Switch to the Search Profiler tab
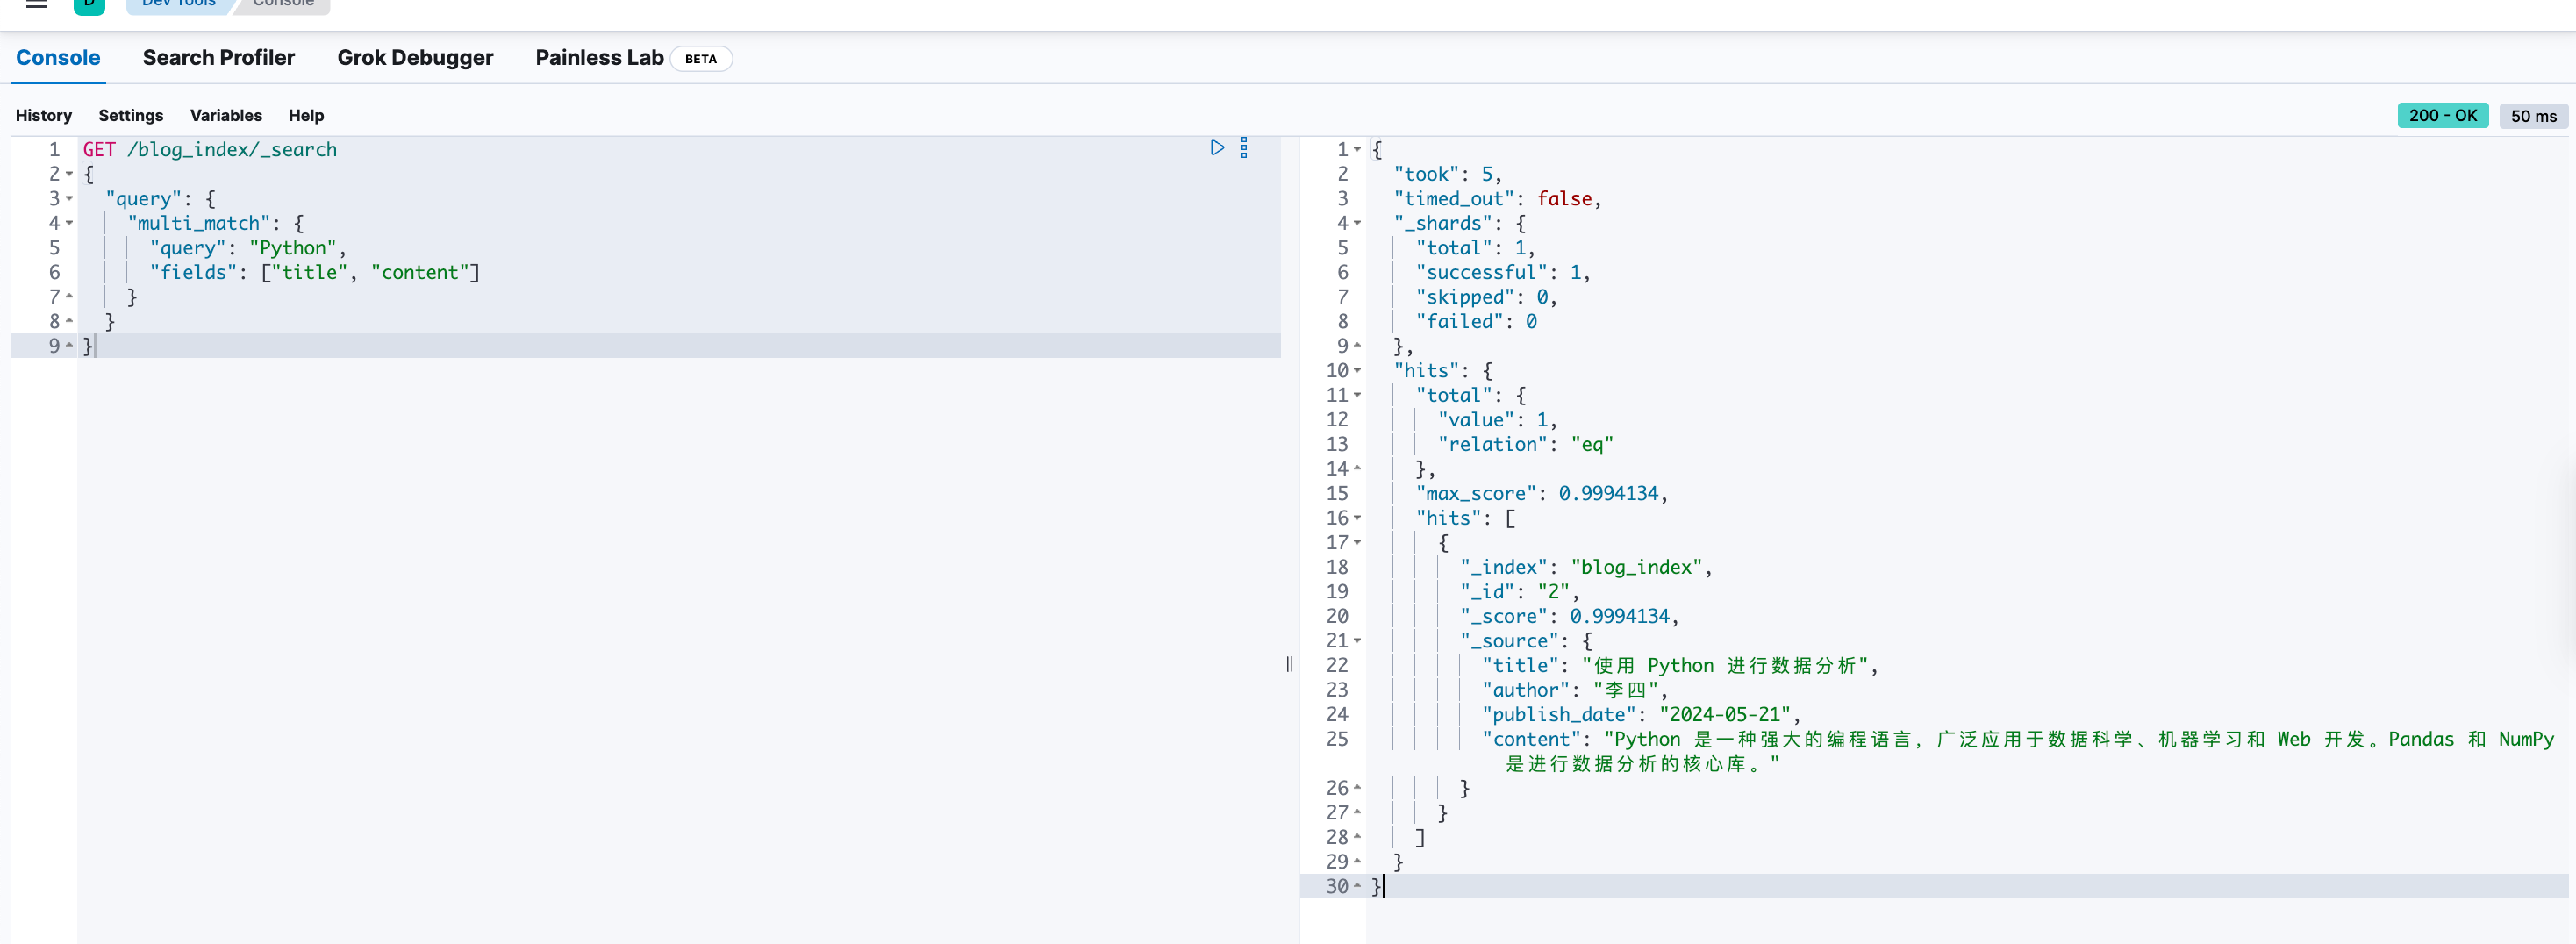Screen dimensions: 2576x944 pos(218,58)
